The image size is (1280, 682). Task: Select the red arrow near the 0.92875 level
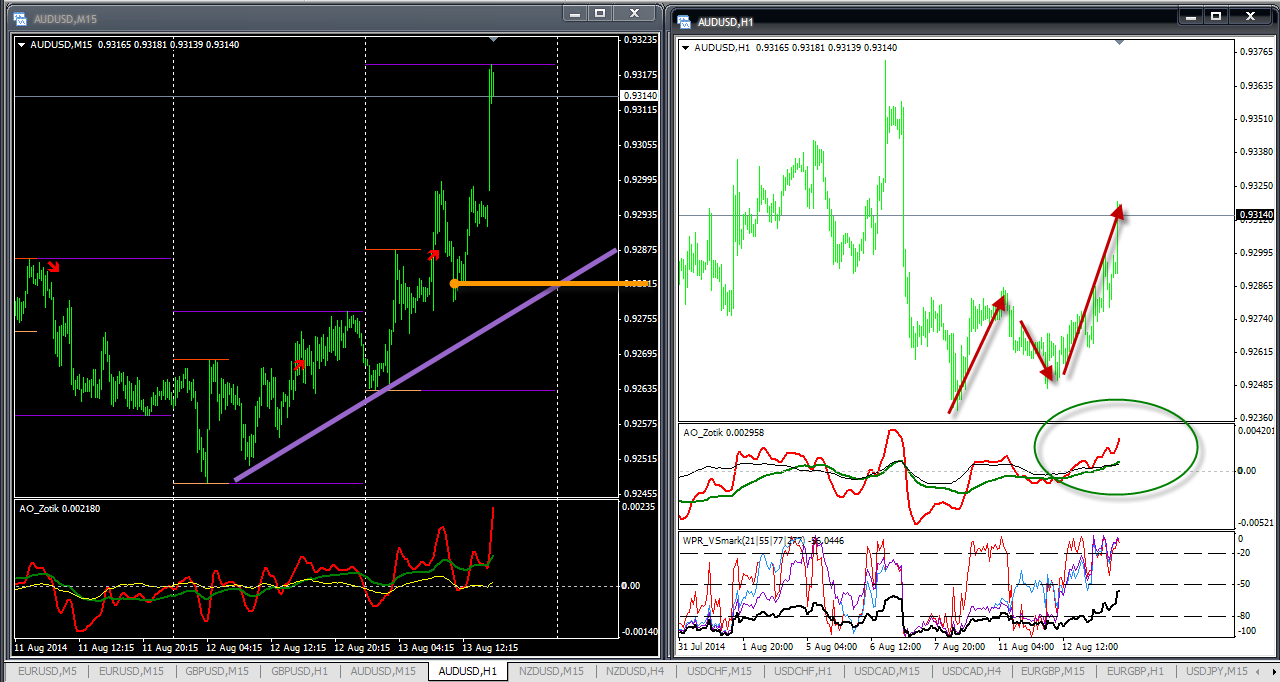tap(434, 255)
